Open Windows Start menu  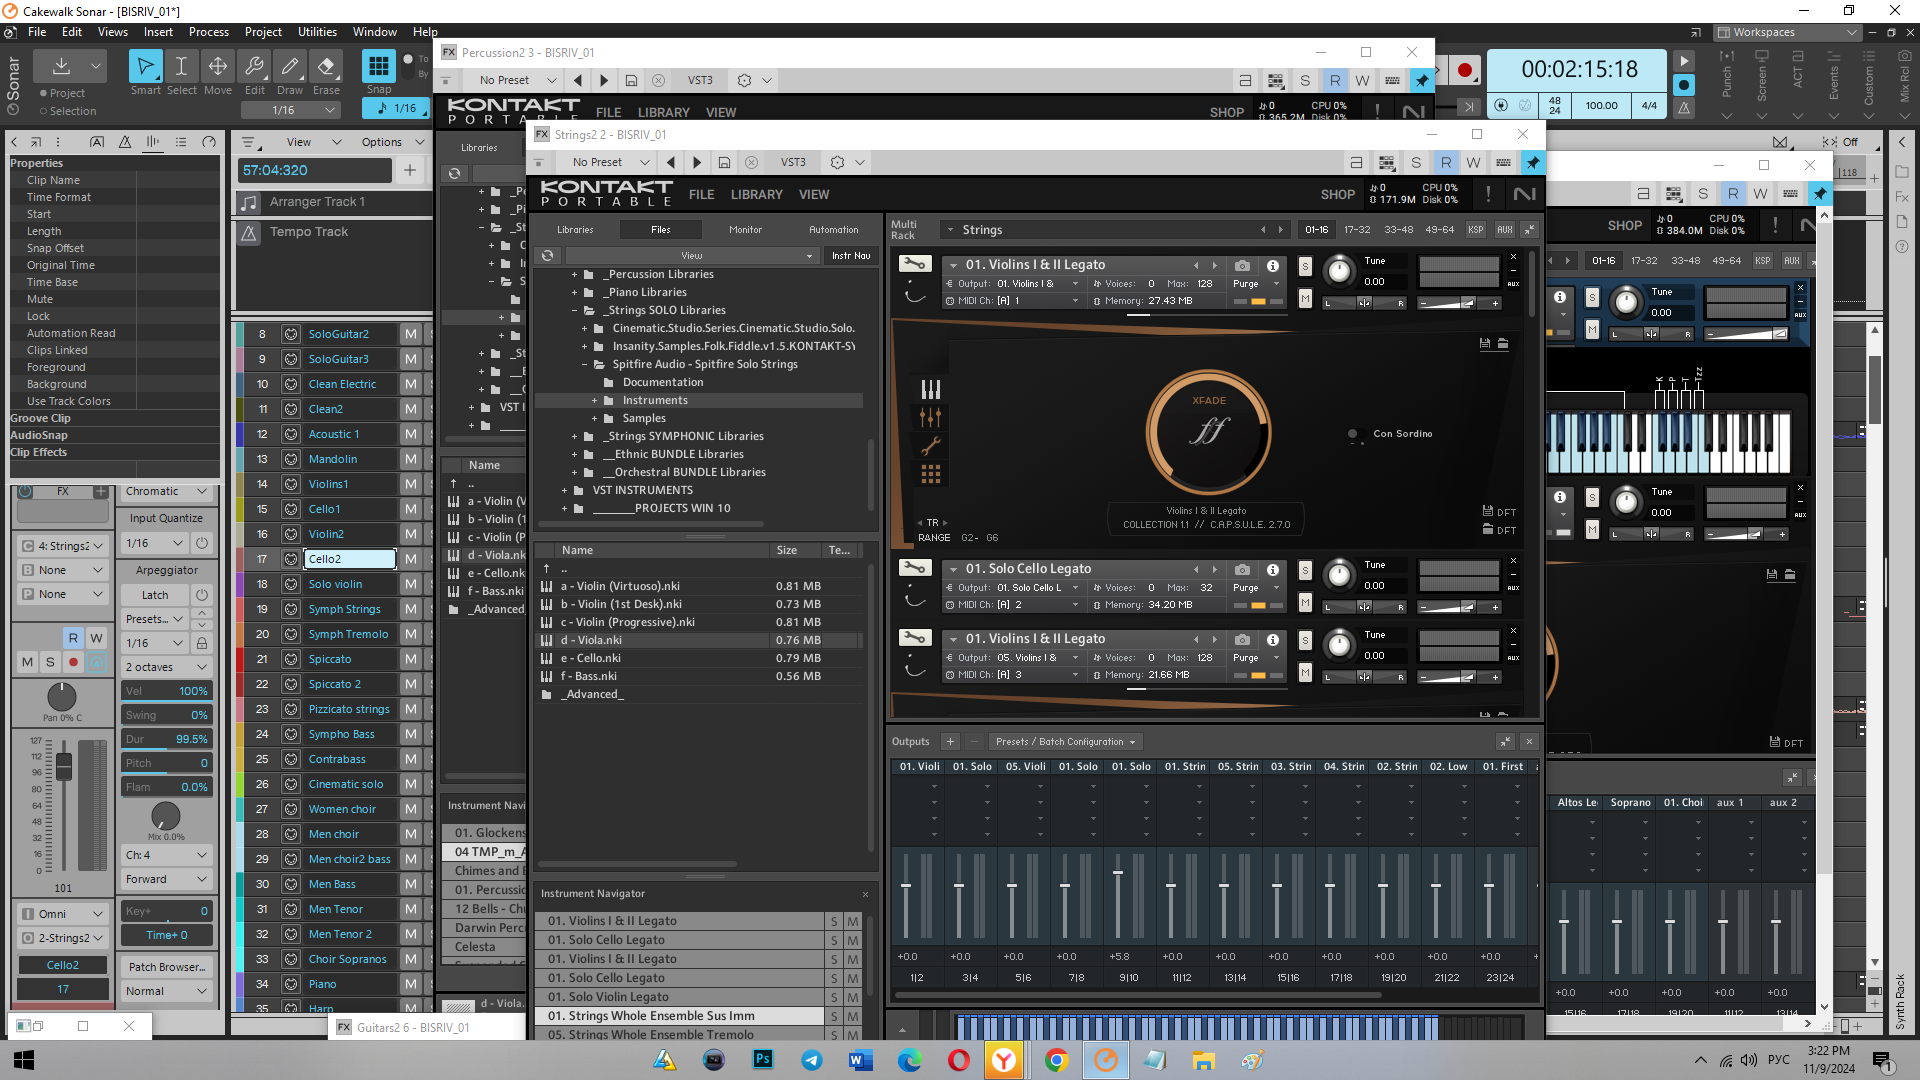pos(24,1060)
